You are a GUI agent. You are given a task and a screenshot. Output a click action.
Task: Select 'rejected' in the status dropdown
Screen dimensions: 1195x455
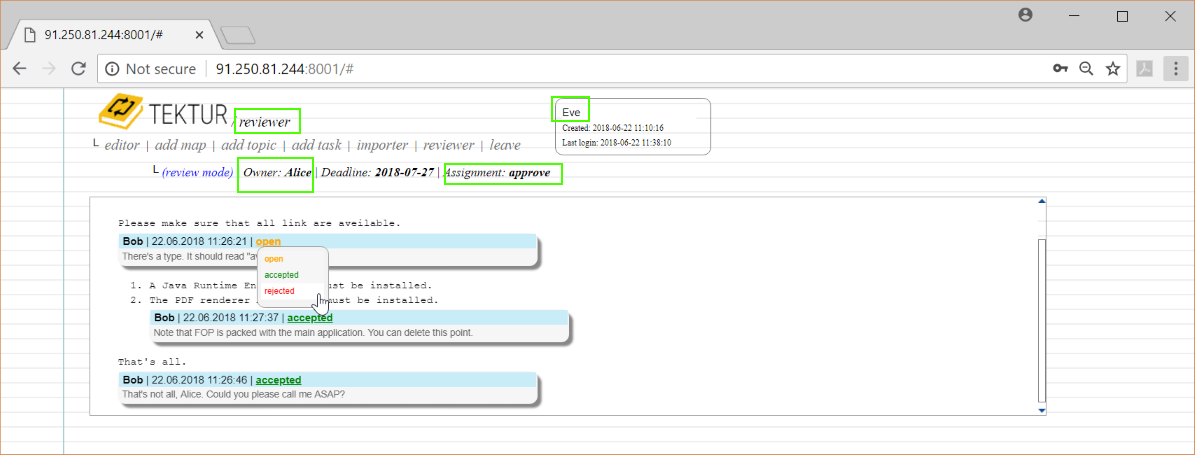(x=280, y=291)
